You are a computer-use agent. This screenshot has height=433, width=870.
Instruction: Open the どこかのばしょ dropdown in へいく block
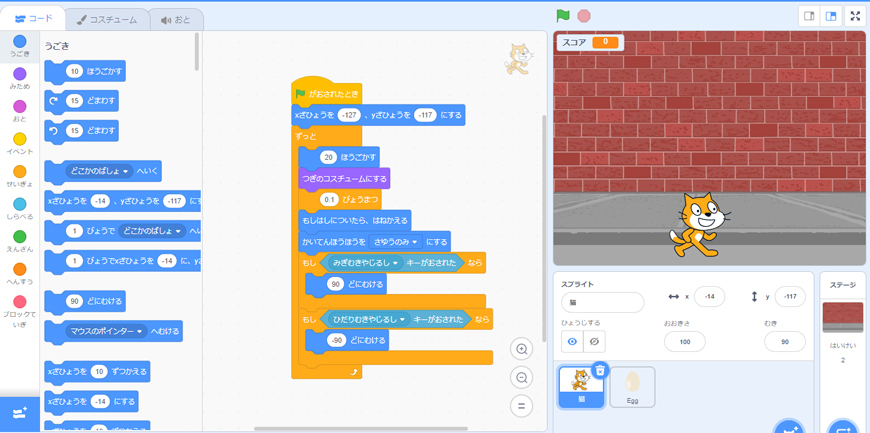(99, 172)
